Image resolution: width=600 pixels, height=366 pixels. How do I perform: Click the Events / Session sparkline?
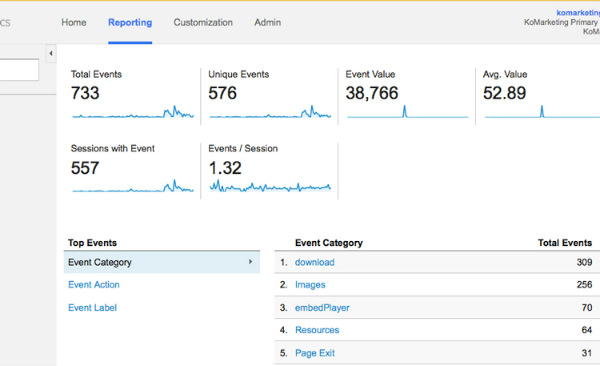(x=270, y=186)
